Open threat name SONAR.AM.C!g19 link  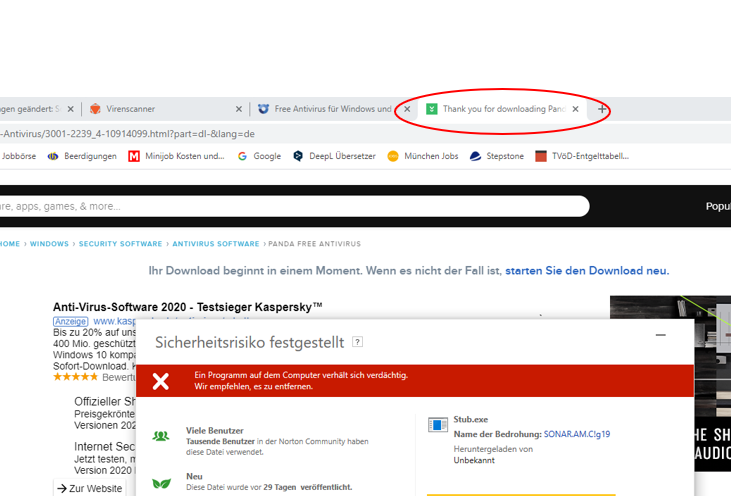[x=577, y=434]
